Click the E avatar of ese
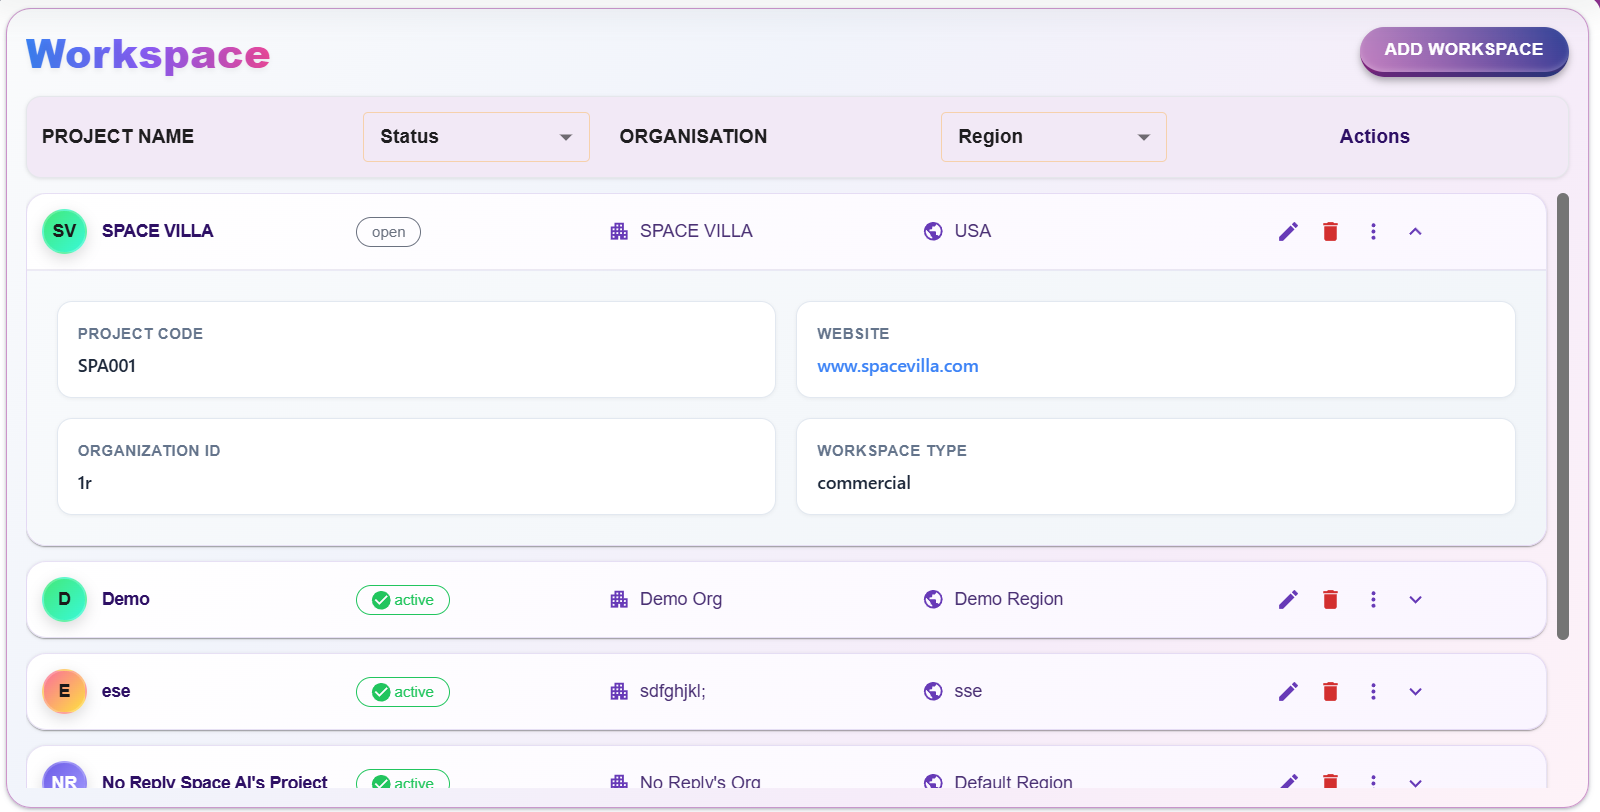Screen dimensions: 1600x812 coord(64,691)
